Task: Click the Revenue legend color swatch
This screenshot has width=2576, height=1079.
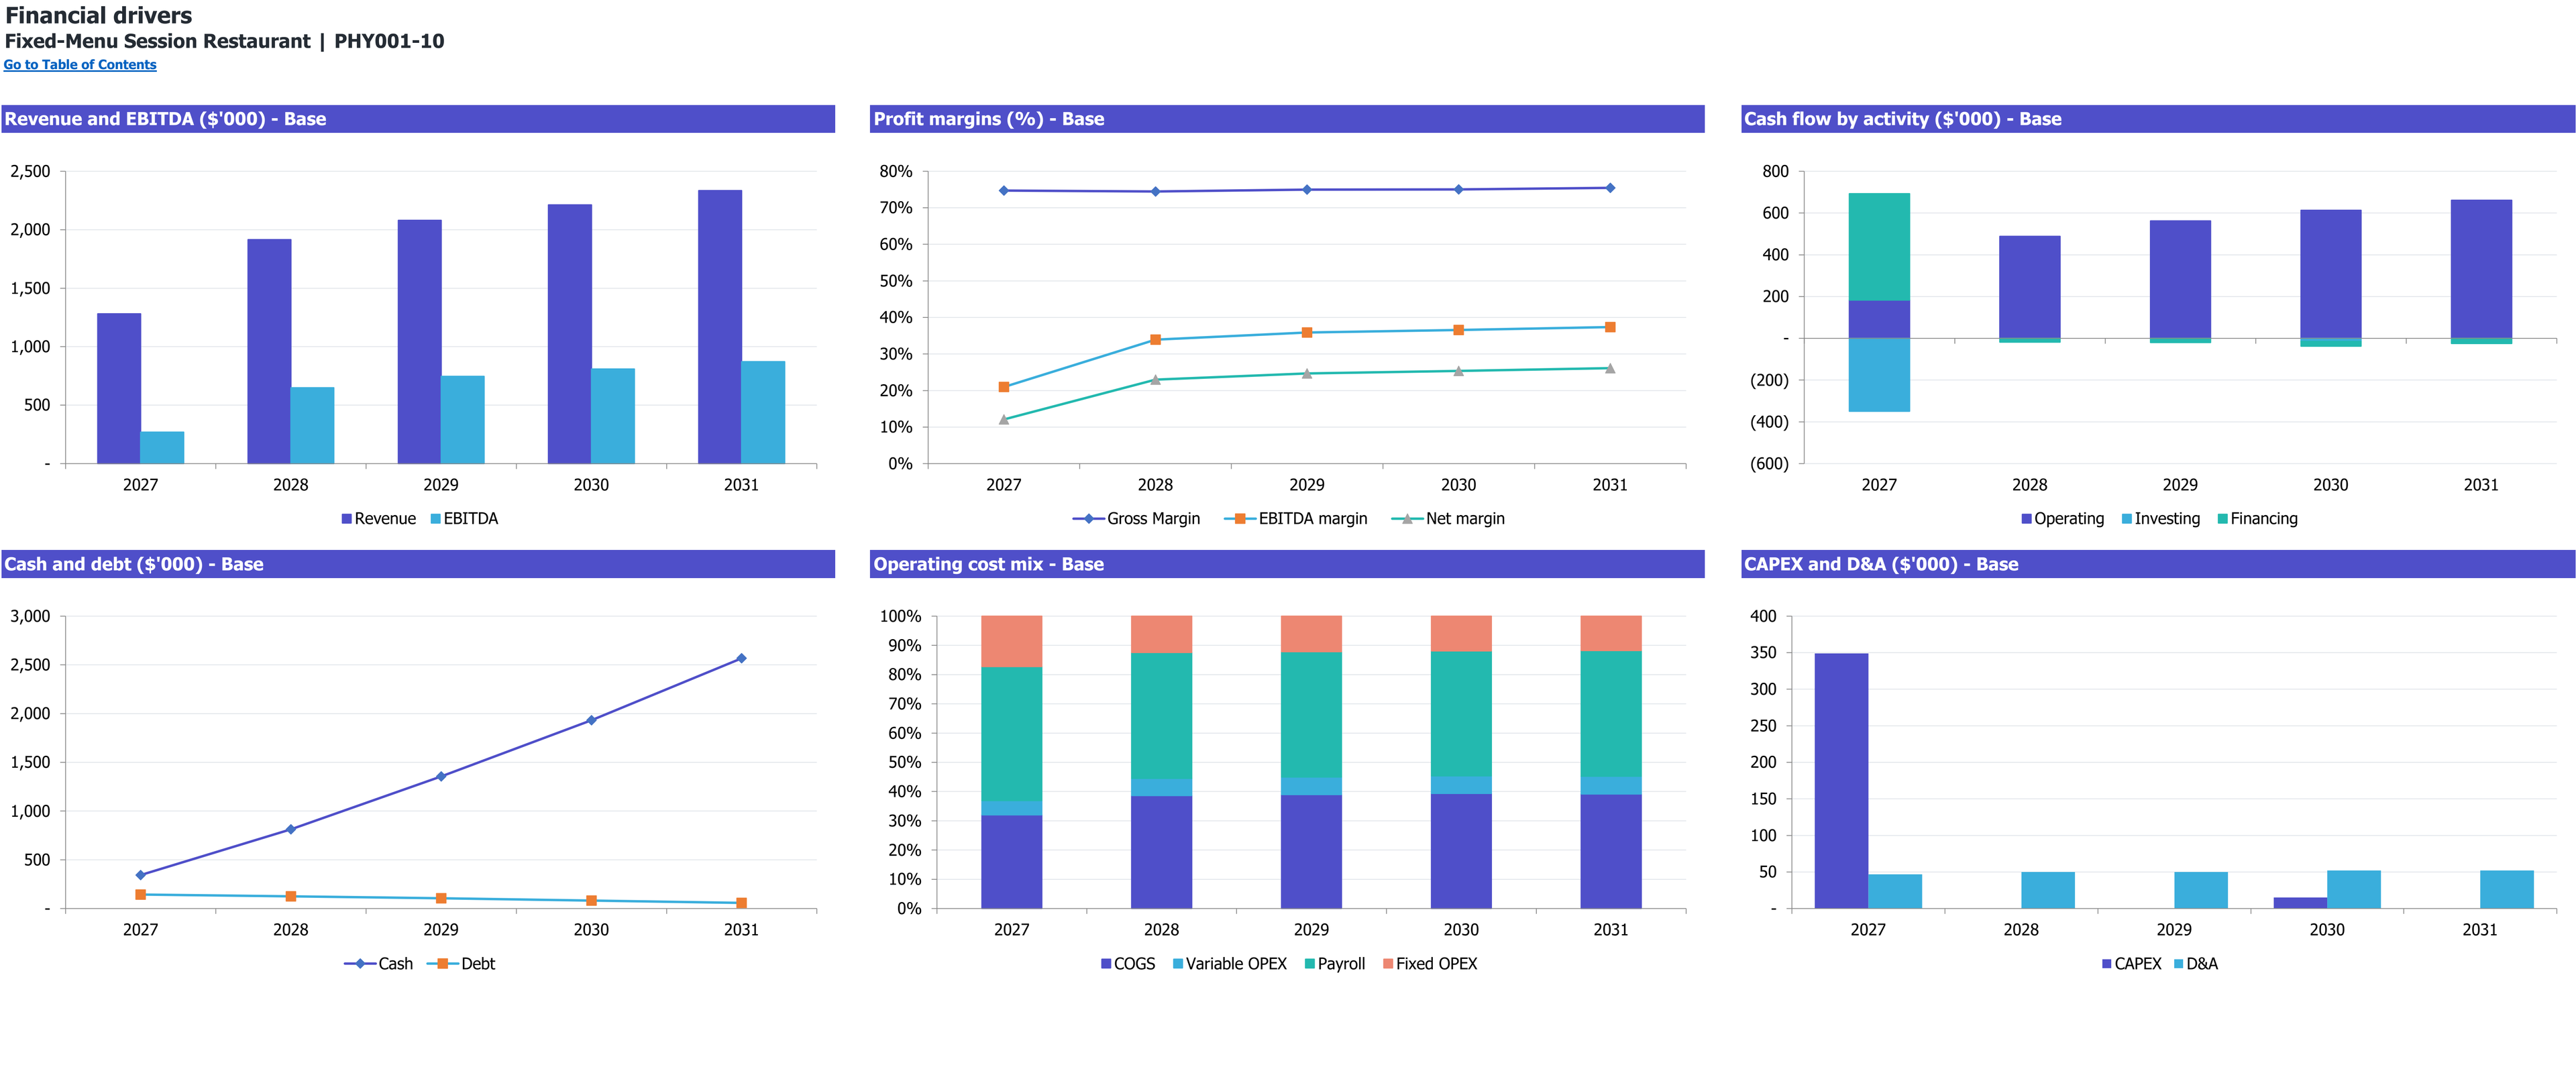Action: 346,519
